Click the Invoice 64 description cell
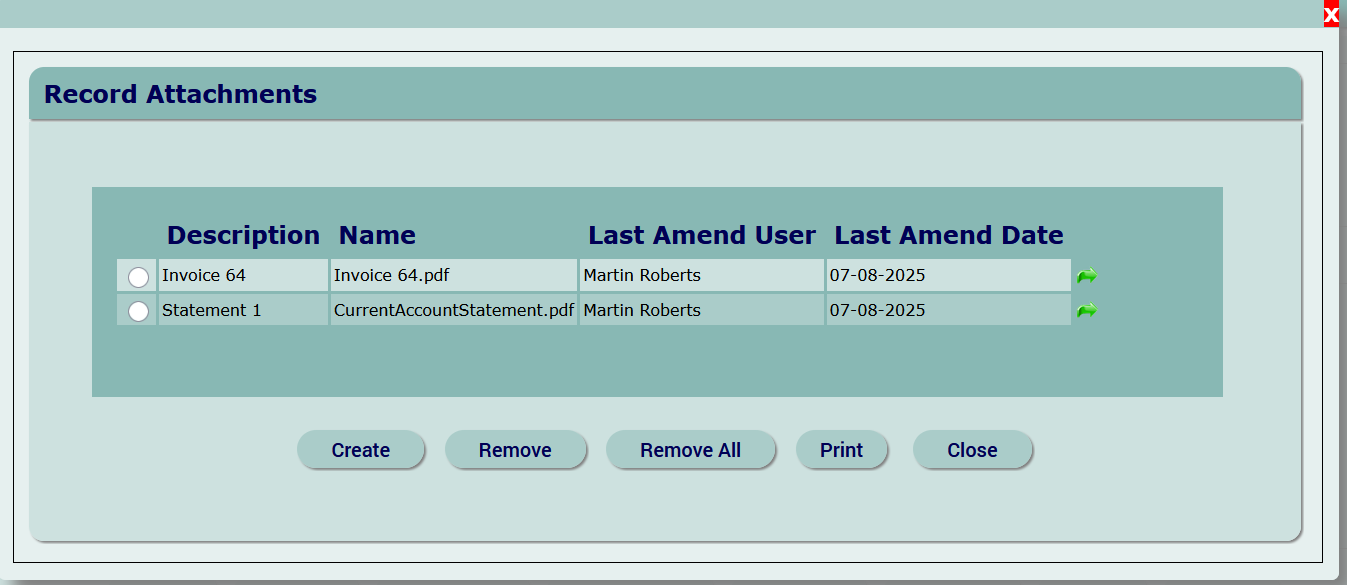 (204, 276)
